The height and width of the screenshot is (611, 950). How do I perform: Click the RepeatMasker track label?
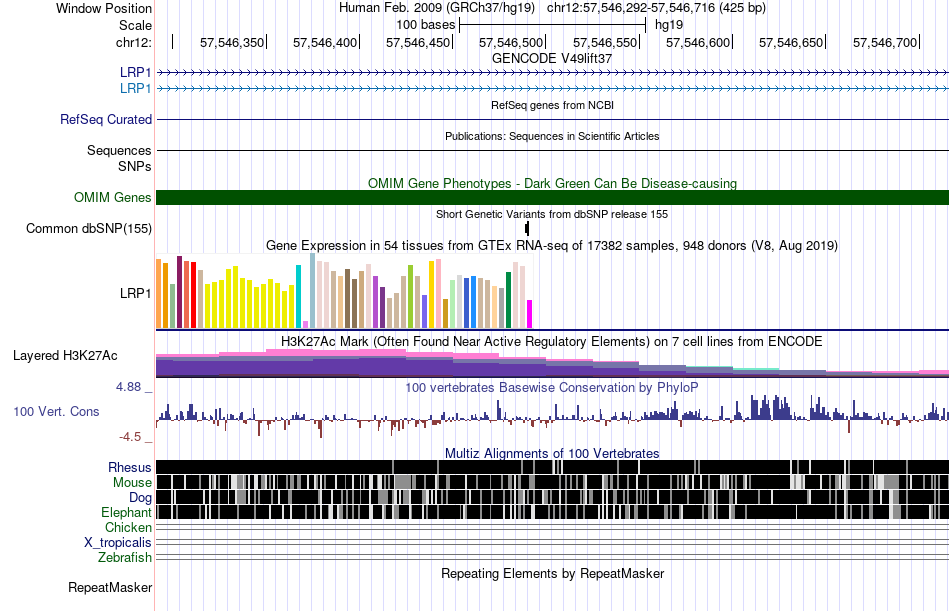(x=110, y=587)
